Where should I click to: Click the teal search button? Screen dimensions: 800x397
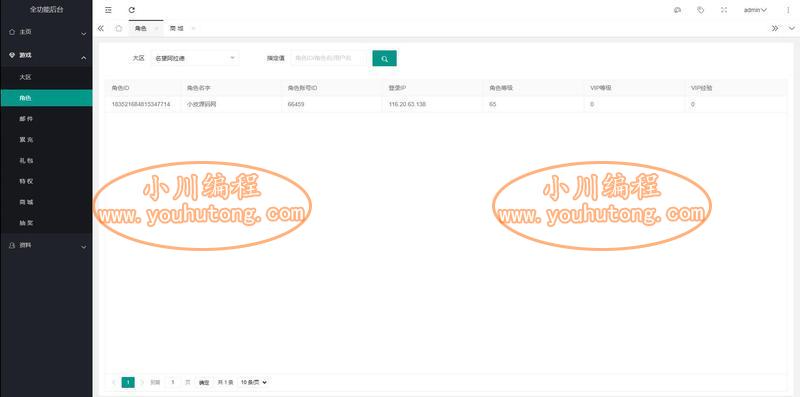pos(384,58)
